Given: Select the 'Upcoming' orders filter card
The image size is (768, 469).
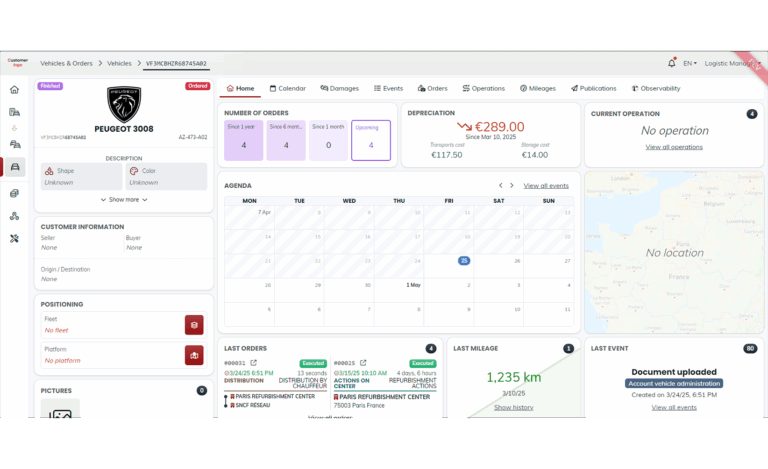Looking at the screenshot, I should click(370, 140).
